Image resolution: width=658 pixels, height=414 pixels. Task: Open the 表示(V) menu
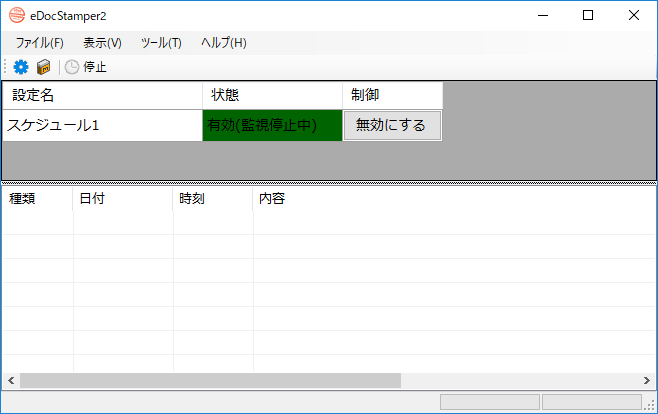click(102, 43)
